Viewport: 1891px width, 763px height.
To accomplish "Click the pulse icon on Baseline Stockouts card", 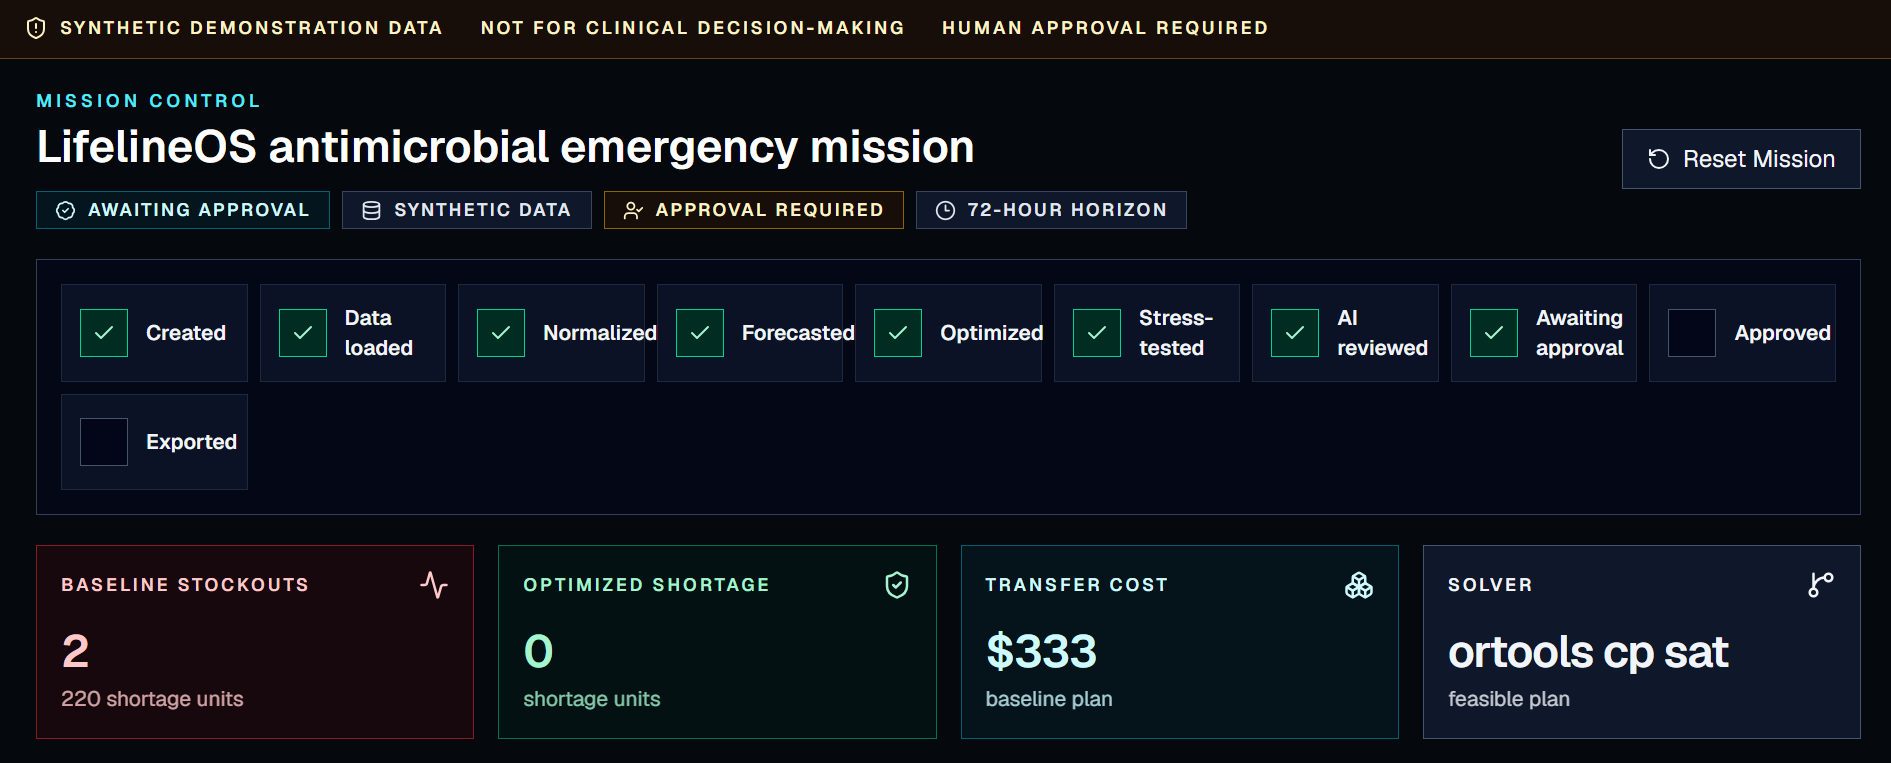I will point(434,585).
